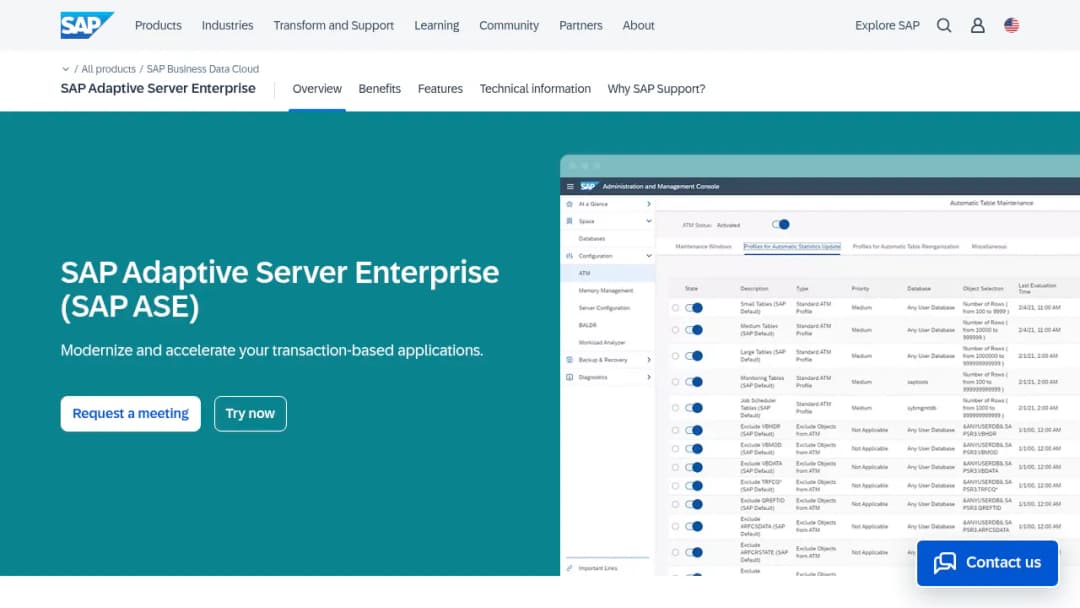This screenshot has height=608, width=1080.
Task: Collapse the Space section chevron
Action: [x=649, y=222]
